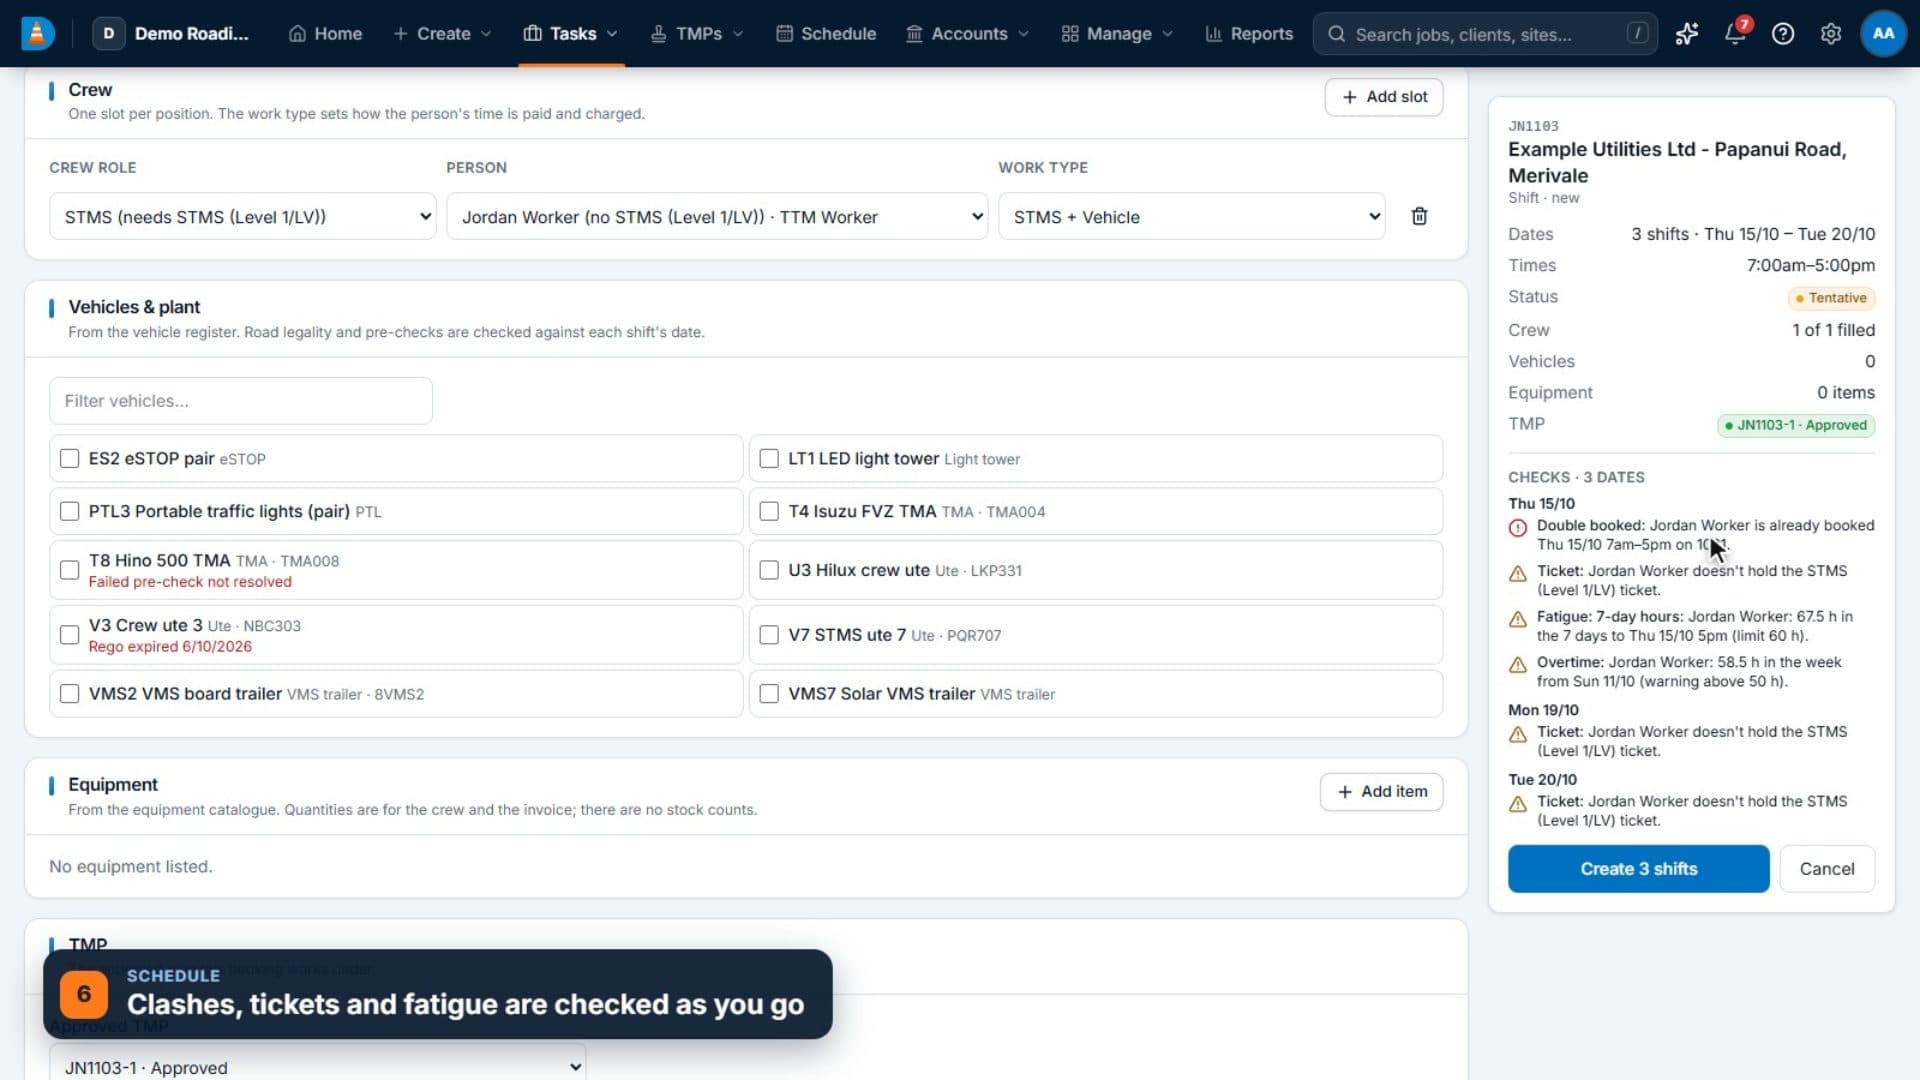Open the AI sparkle assistant icon
Viewport: 1920px width, 1080px height.
click(x=1687, y=34)
